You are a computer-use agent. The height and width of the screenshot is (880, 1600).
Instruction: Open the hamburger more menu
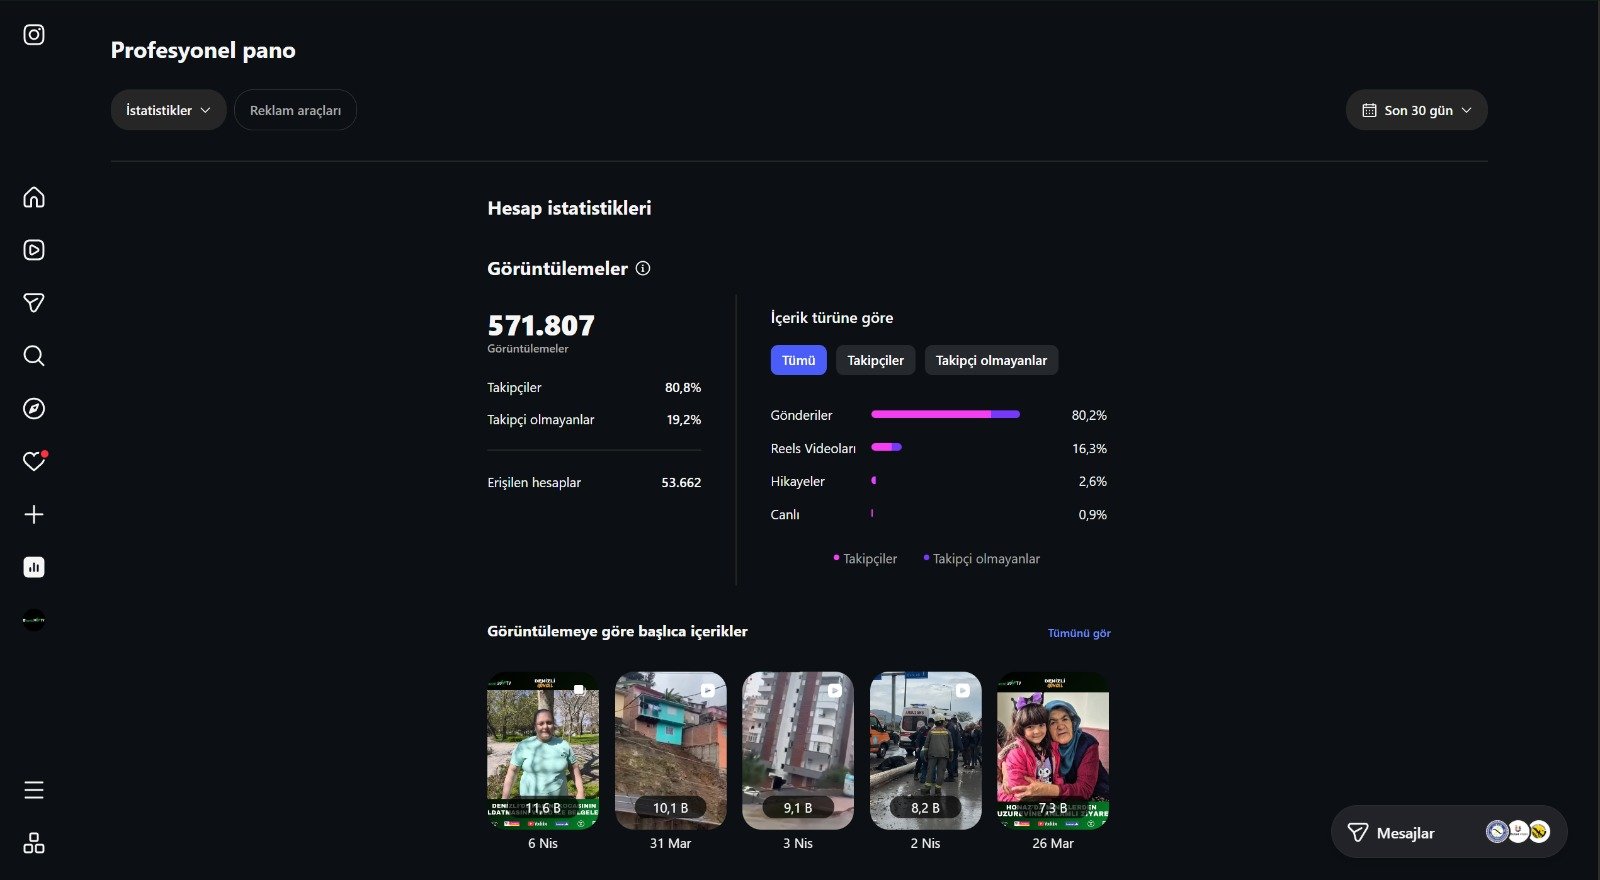click(34, 790)
